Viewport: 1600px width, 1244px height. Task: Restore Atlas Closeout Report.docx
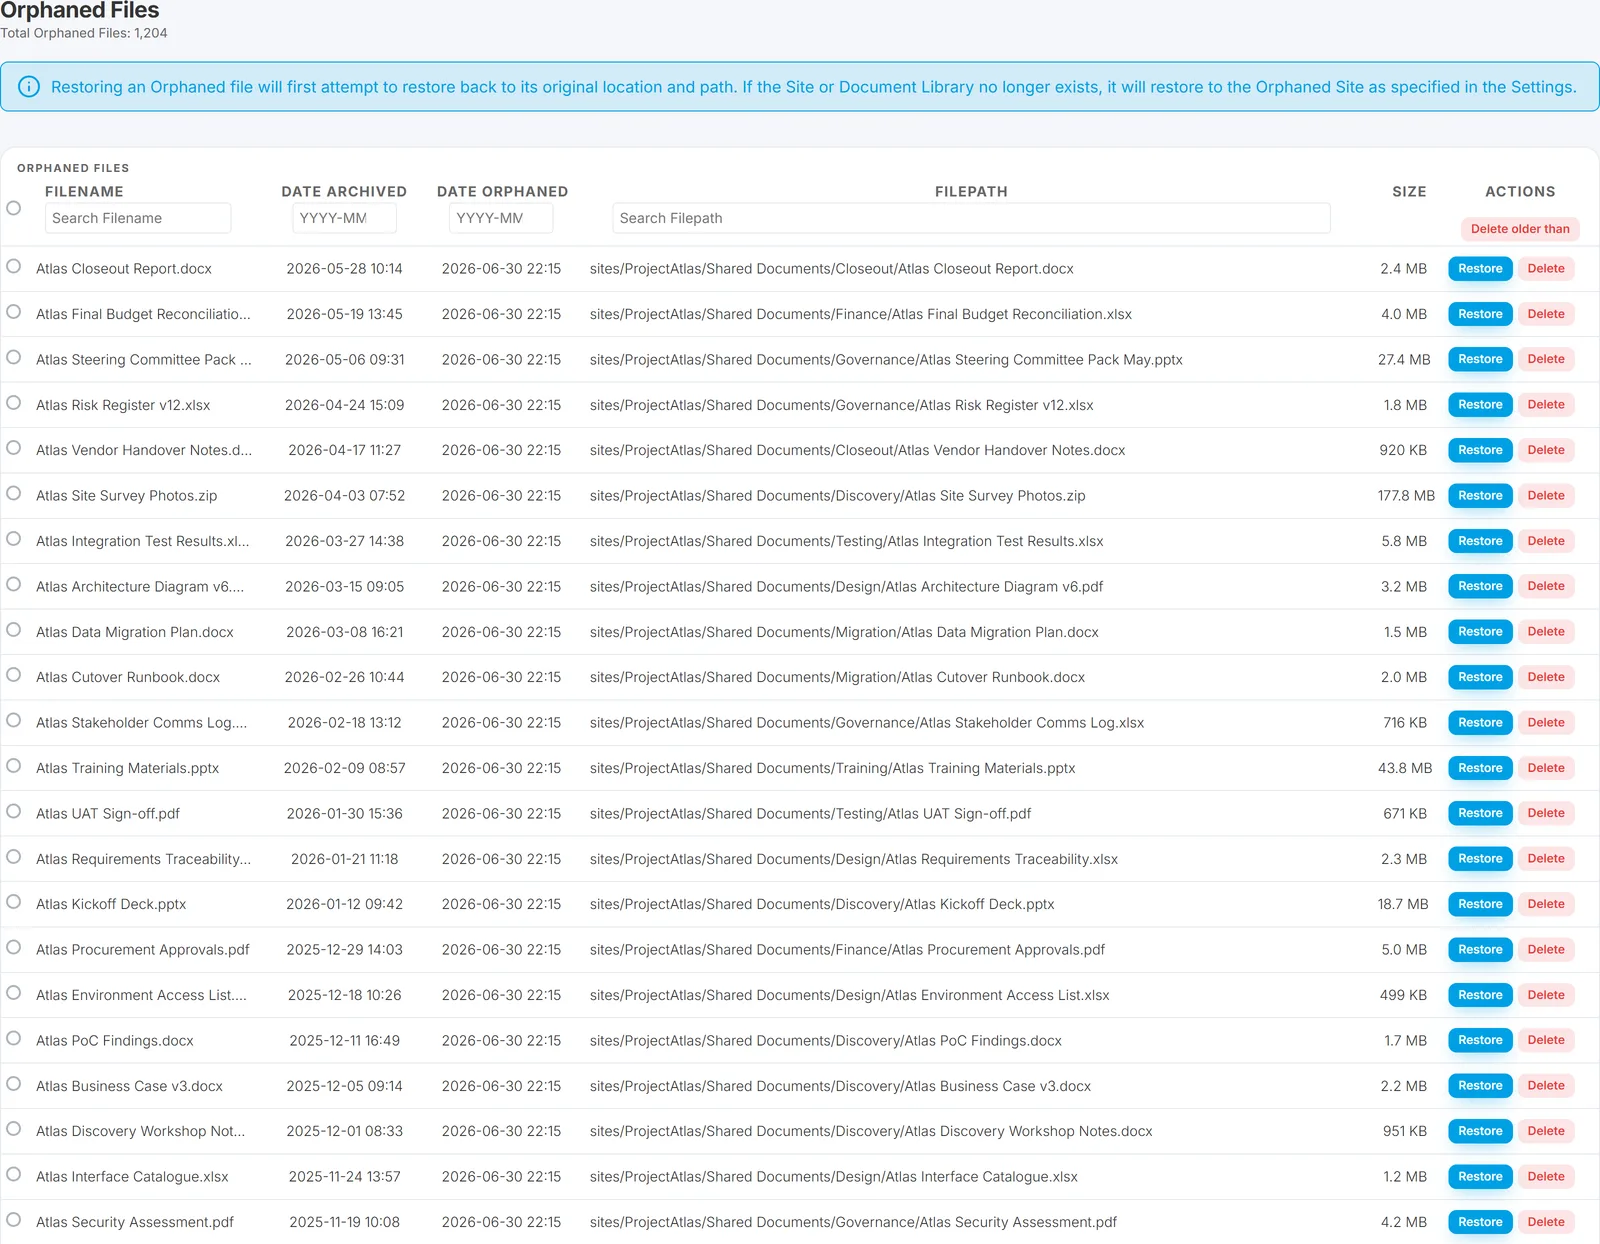tap(1480, 269)
